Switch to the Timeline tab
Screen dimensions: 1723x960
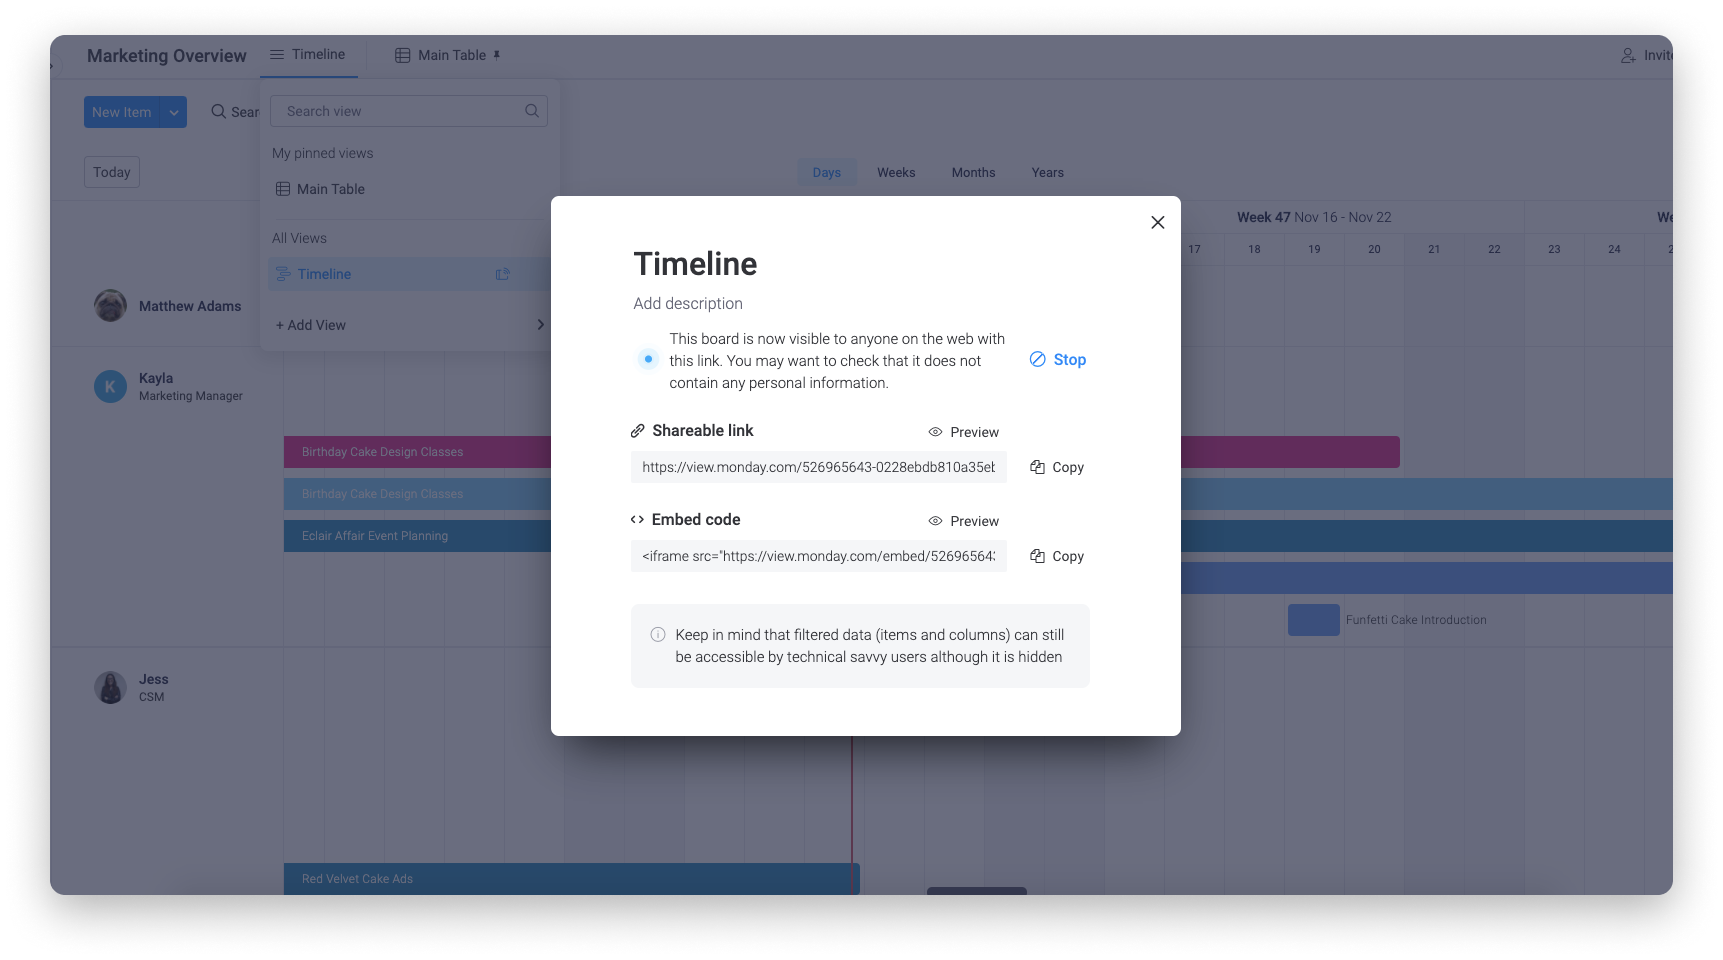pos(309,55)
